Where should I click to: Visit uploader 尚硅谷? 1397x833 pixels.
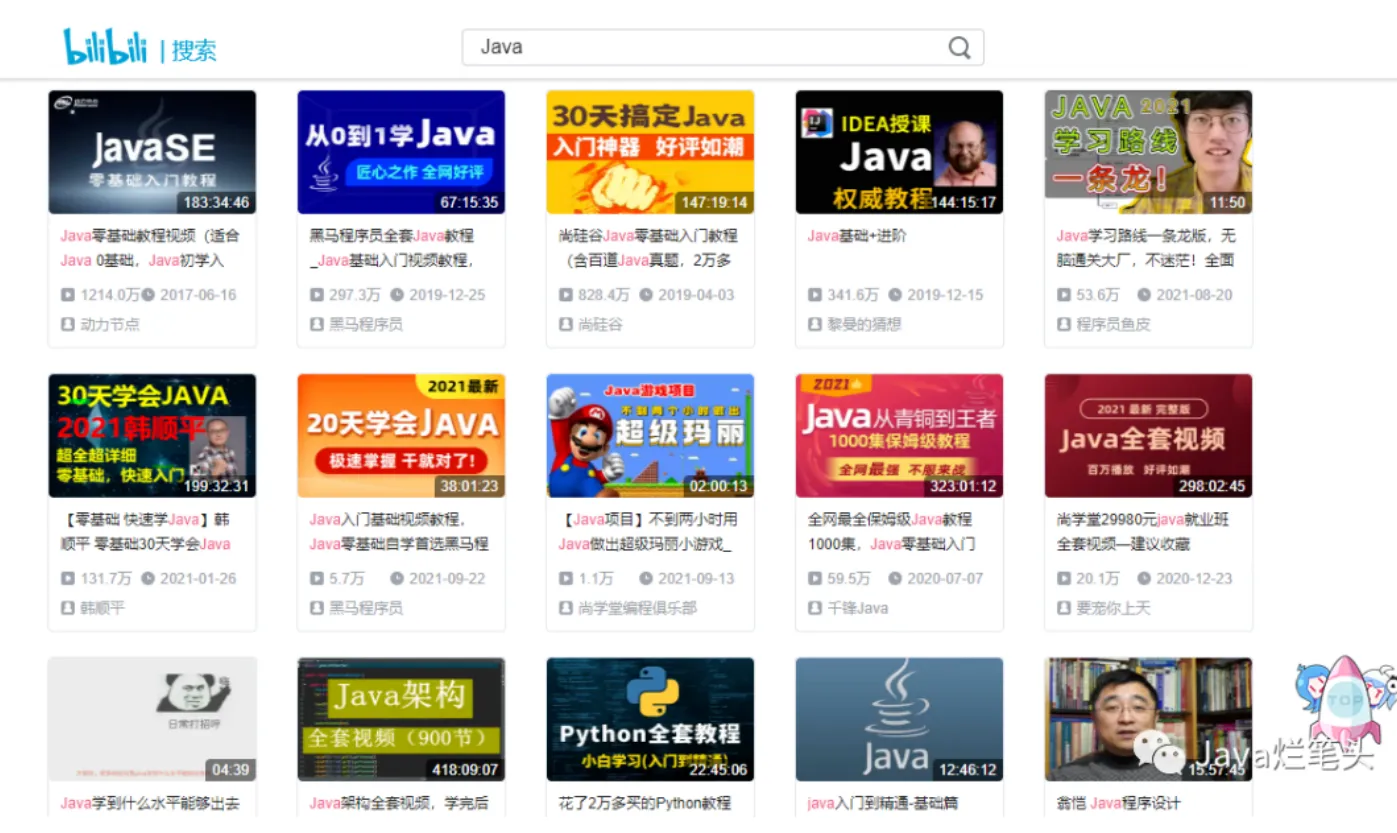[x=600, y=324]
